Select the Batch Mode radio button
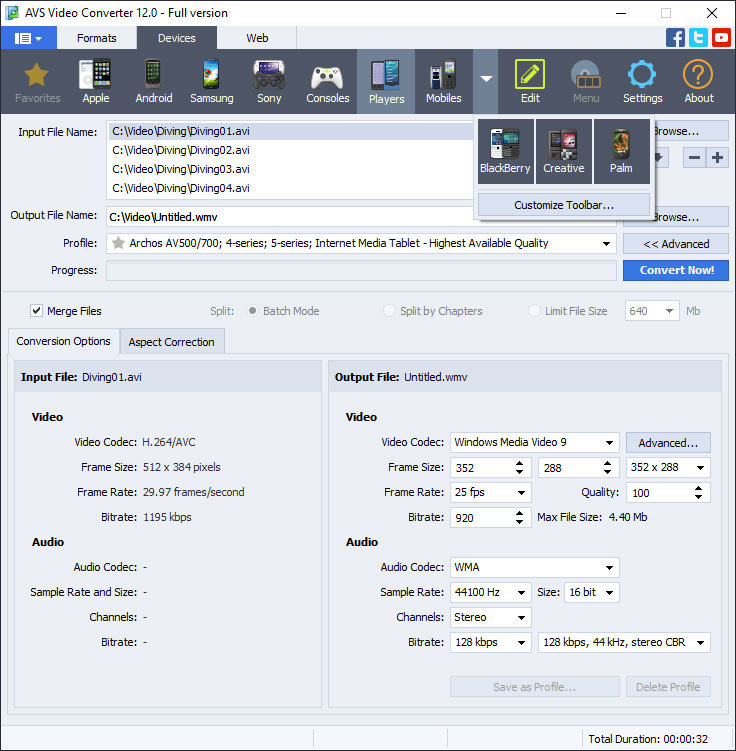The image size is (736, 751). click(252, 311)
